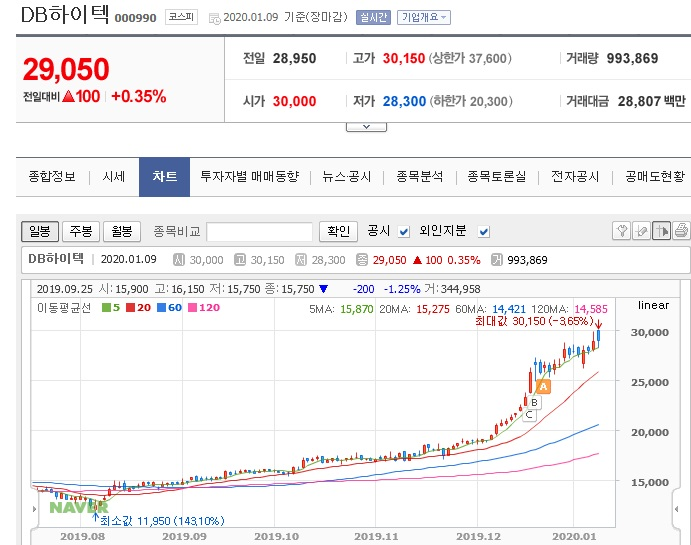Image resolution: width=691 pixels, height=545 pixels.
Task: Open the 시세 tab
Action: tap(114, 177)
